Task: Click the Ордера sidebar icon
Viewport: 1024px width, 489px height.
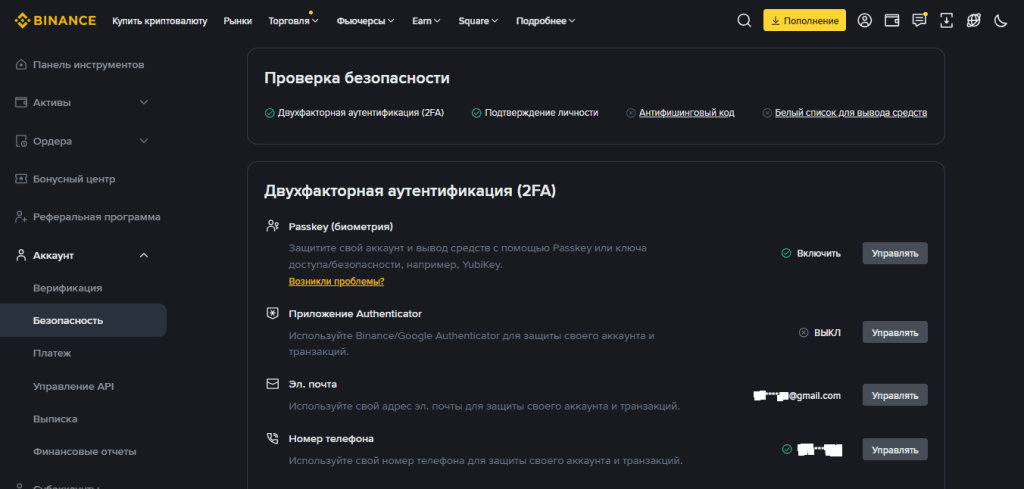Action: click(x=21, y=141)
